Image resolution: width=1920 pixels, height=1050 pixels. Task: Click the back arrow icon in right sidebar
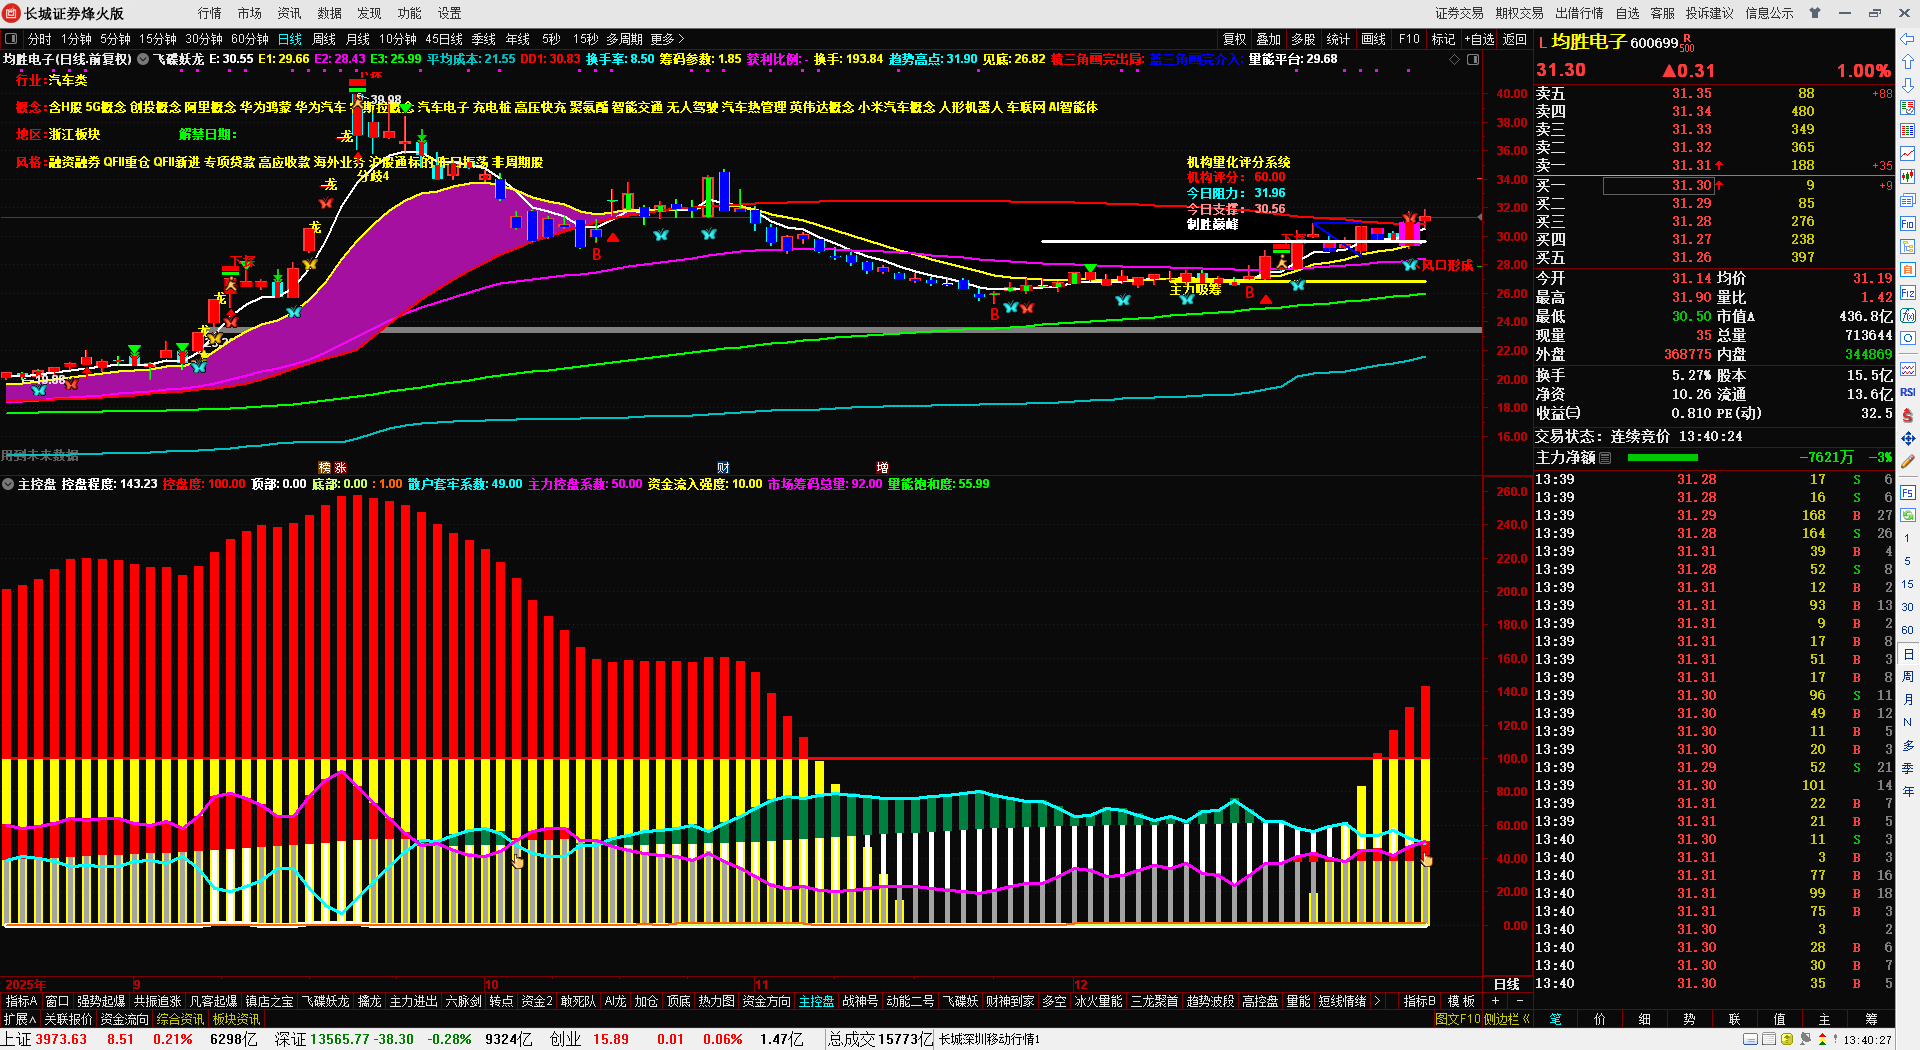[1908, 39]
